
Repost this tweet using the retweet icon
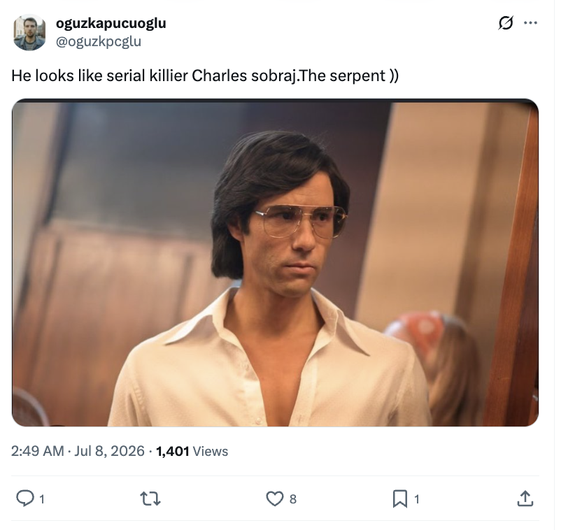coord(150,498)
